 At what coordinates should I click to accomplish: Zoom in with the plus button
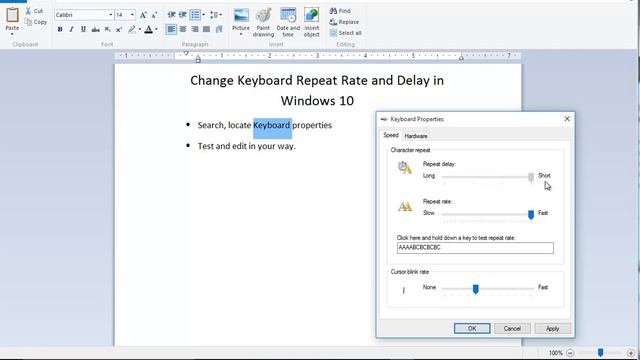(x=631, y=353)
